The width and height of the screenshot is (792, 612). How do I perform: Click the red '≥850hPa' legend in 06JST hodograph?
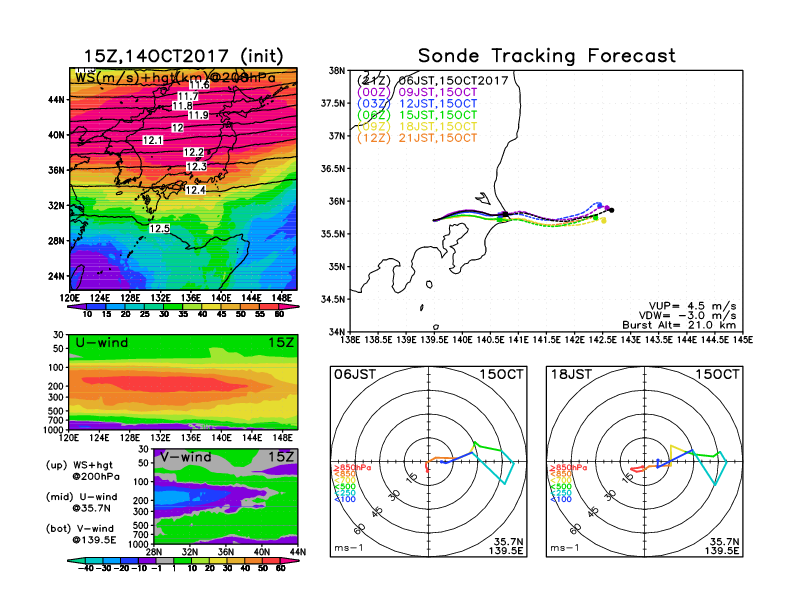click(346, 467)
